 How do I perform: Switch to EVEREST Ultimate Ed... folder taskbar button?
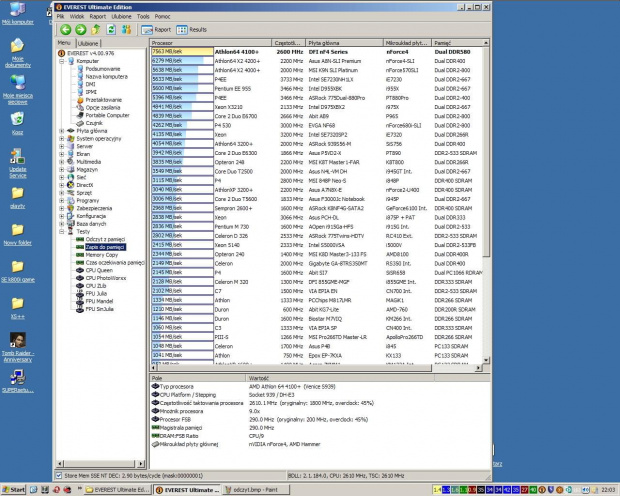(x=118, y=490)
